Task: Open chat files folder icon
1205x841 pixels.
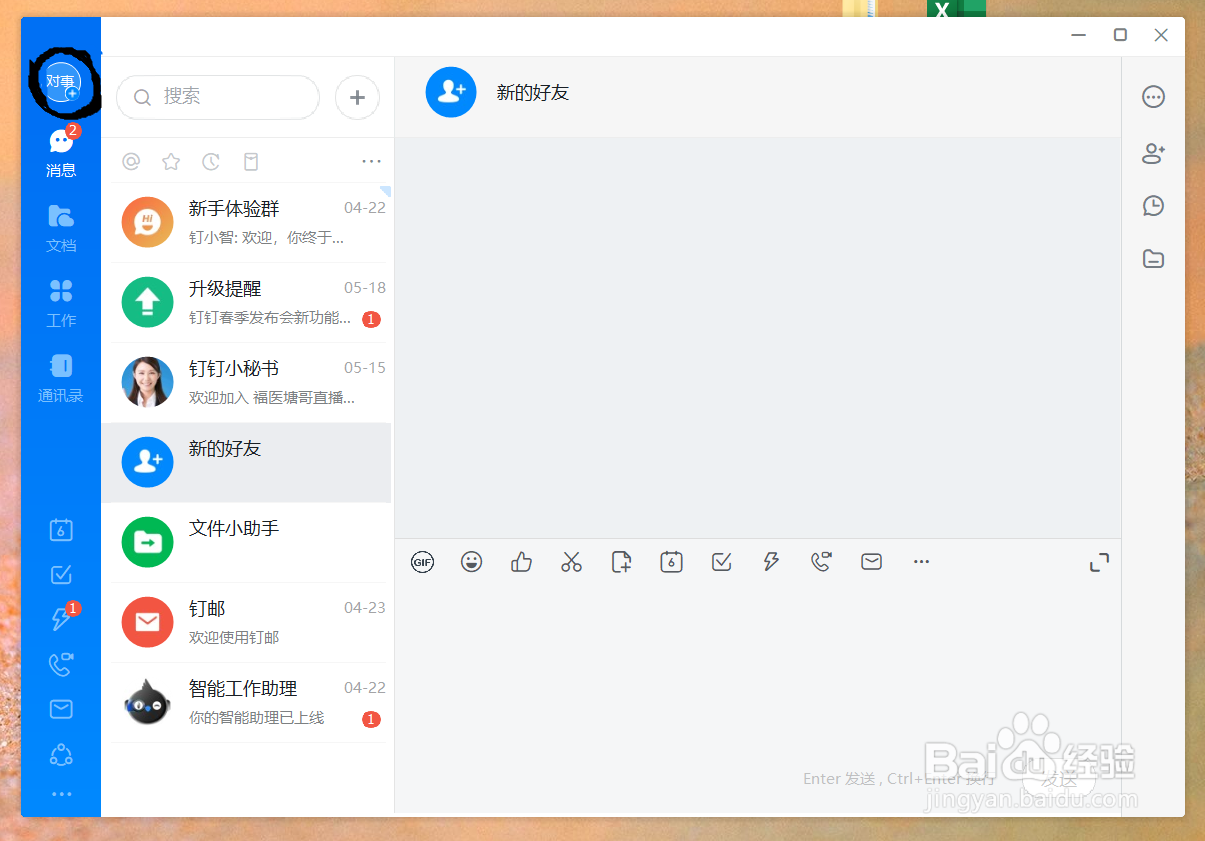Action: (1154, 259)
